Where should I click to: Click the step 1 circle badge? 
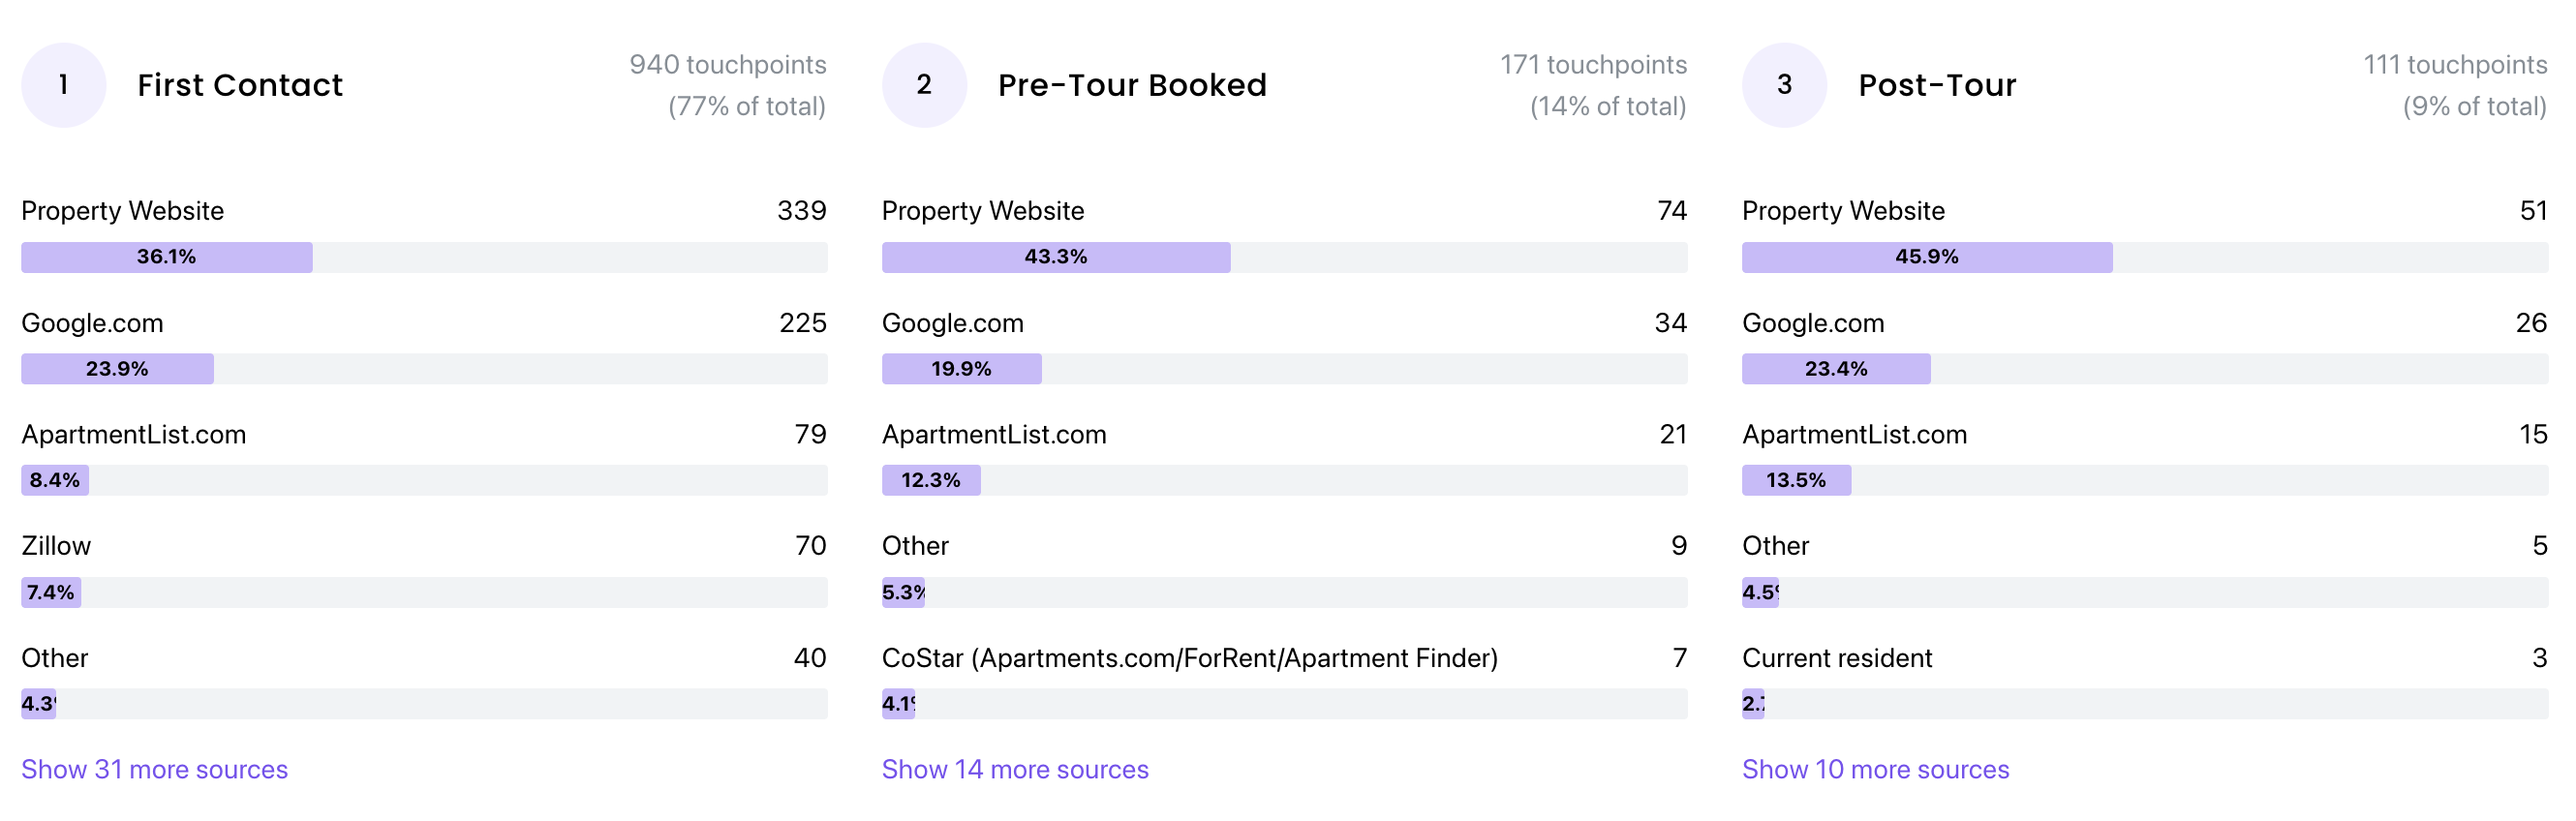(x=64, y=85)
